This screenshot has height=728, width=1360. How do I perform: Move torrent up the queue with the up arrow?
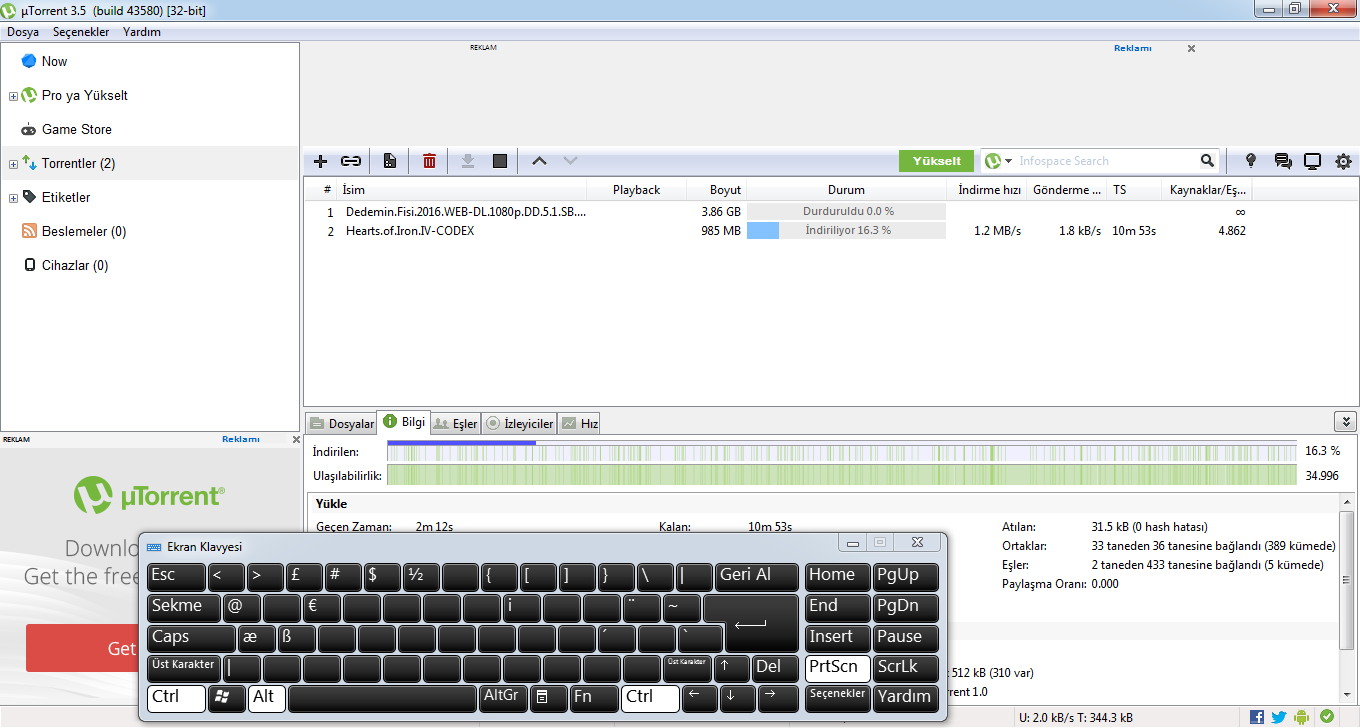point(539,161)
